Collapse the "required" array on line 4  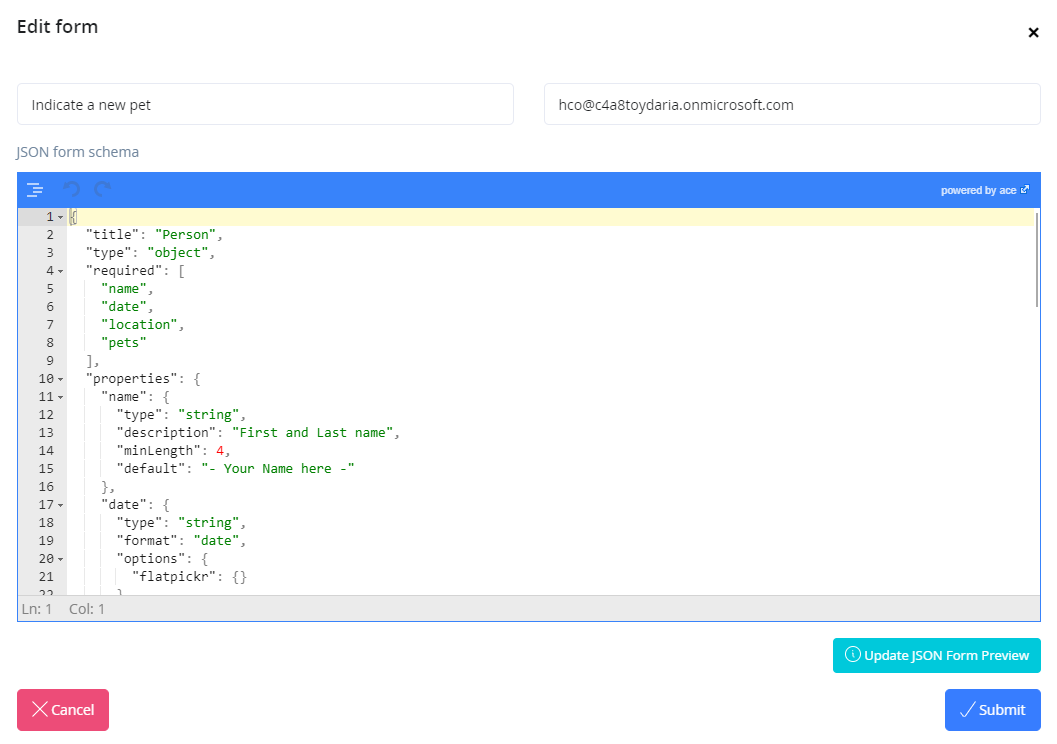(60, 271)
